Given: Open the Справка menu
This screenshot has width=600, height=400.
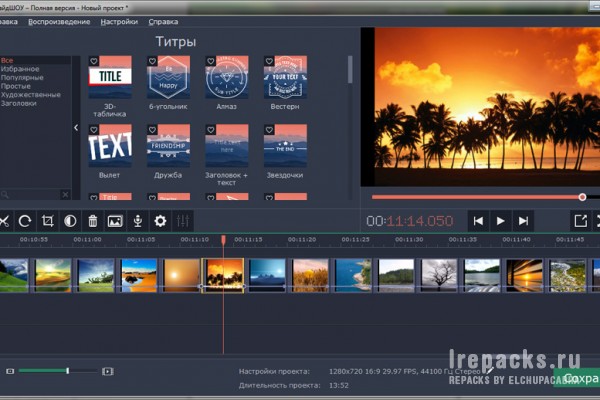Looking at the screenshot, I should point(163,22).
